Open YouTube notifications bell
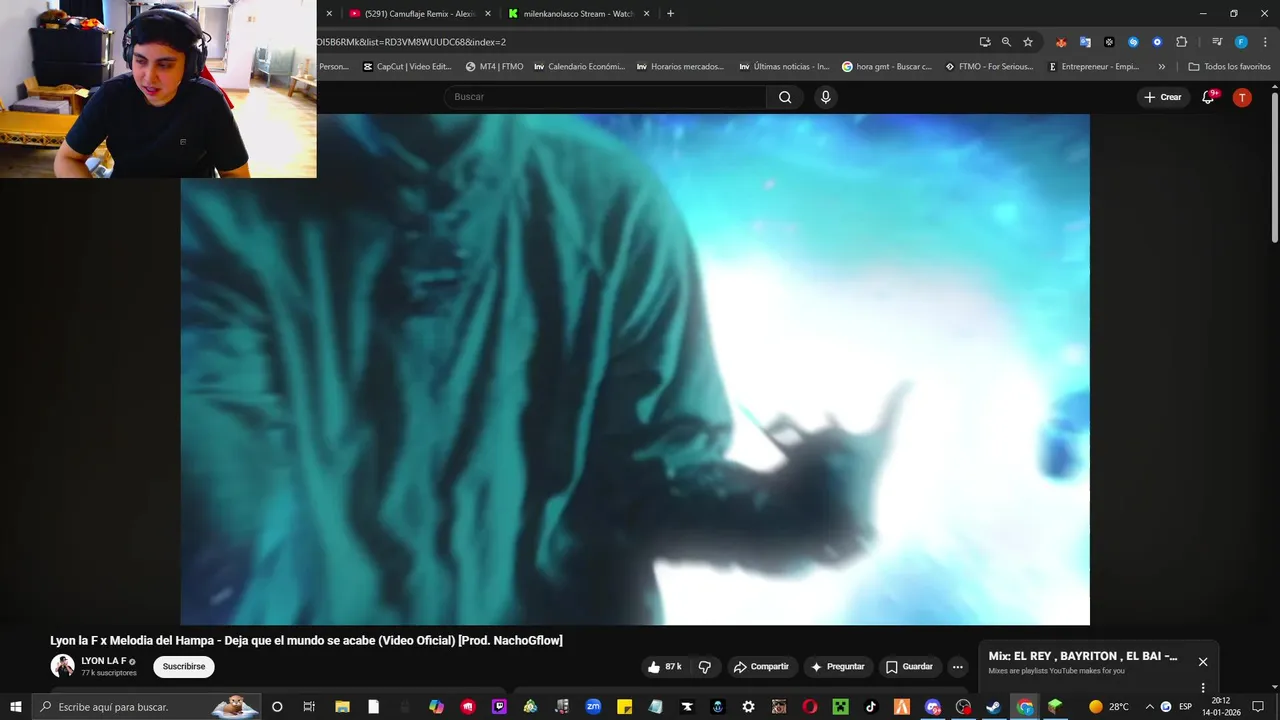This screenshot has height=720, width=1280. tap(1208, 97)
